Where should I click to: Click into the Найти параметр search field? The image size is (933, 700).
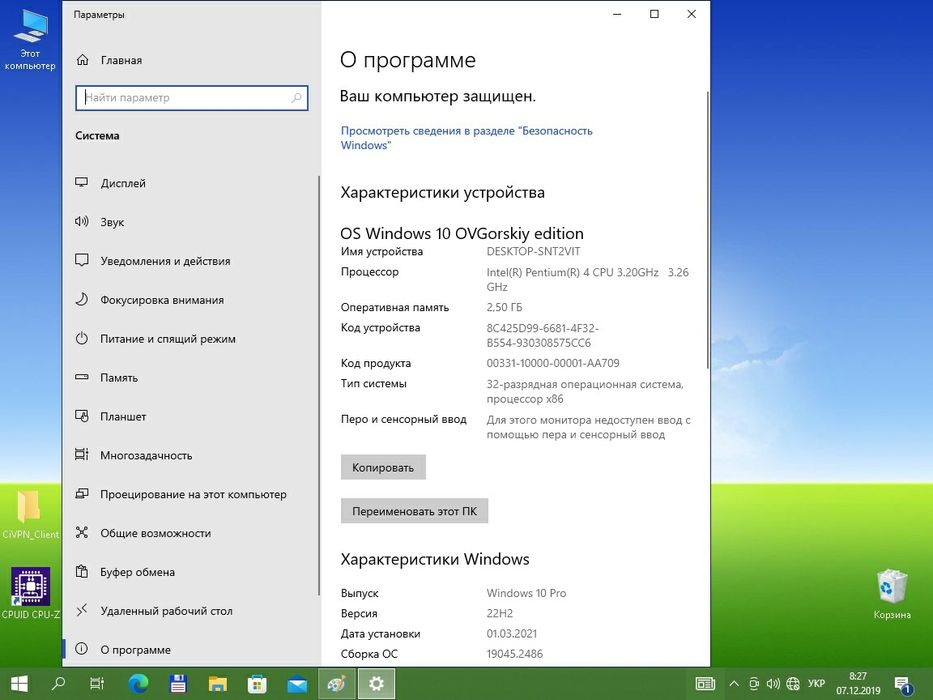(192, 98)
